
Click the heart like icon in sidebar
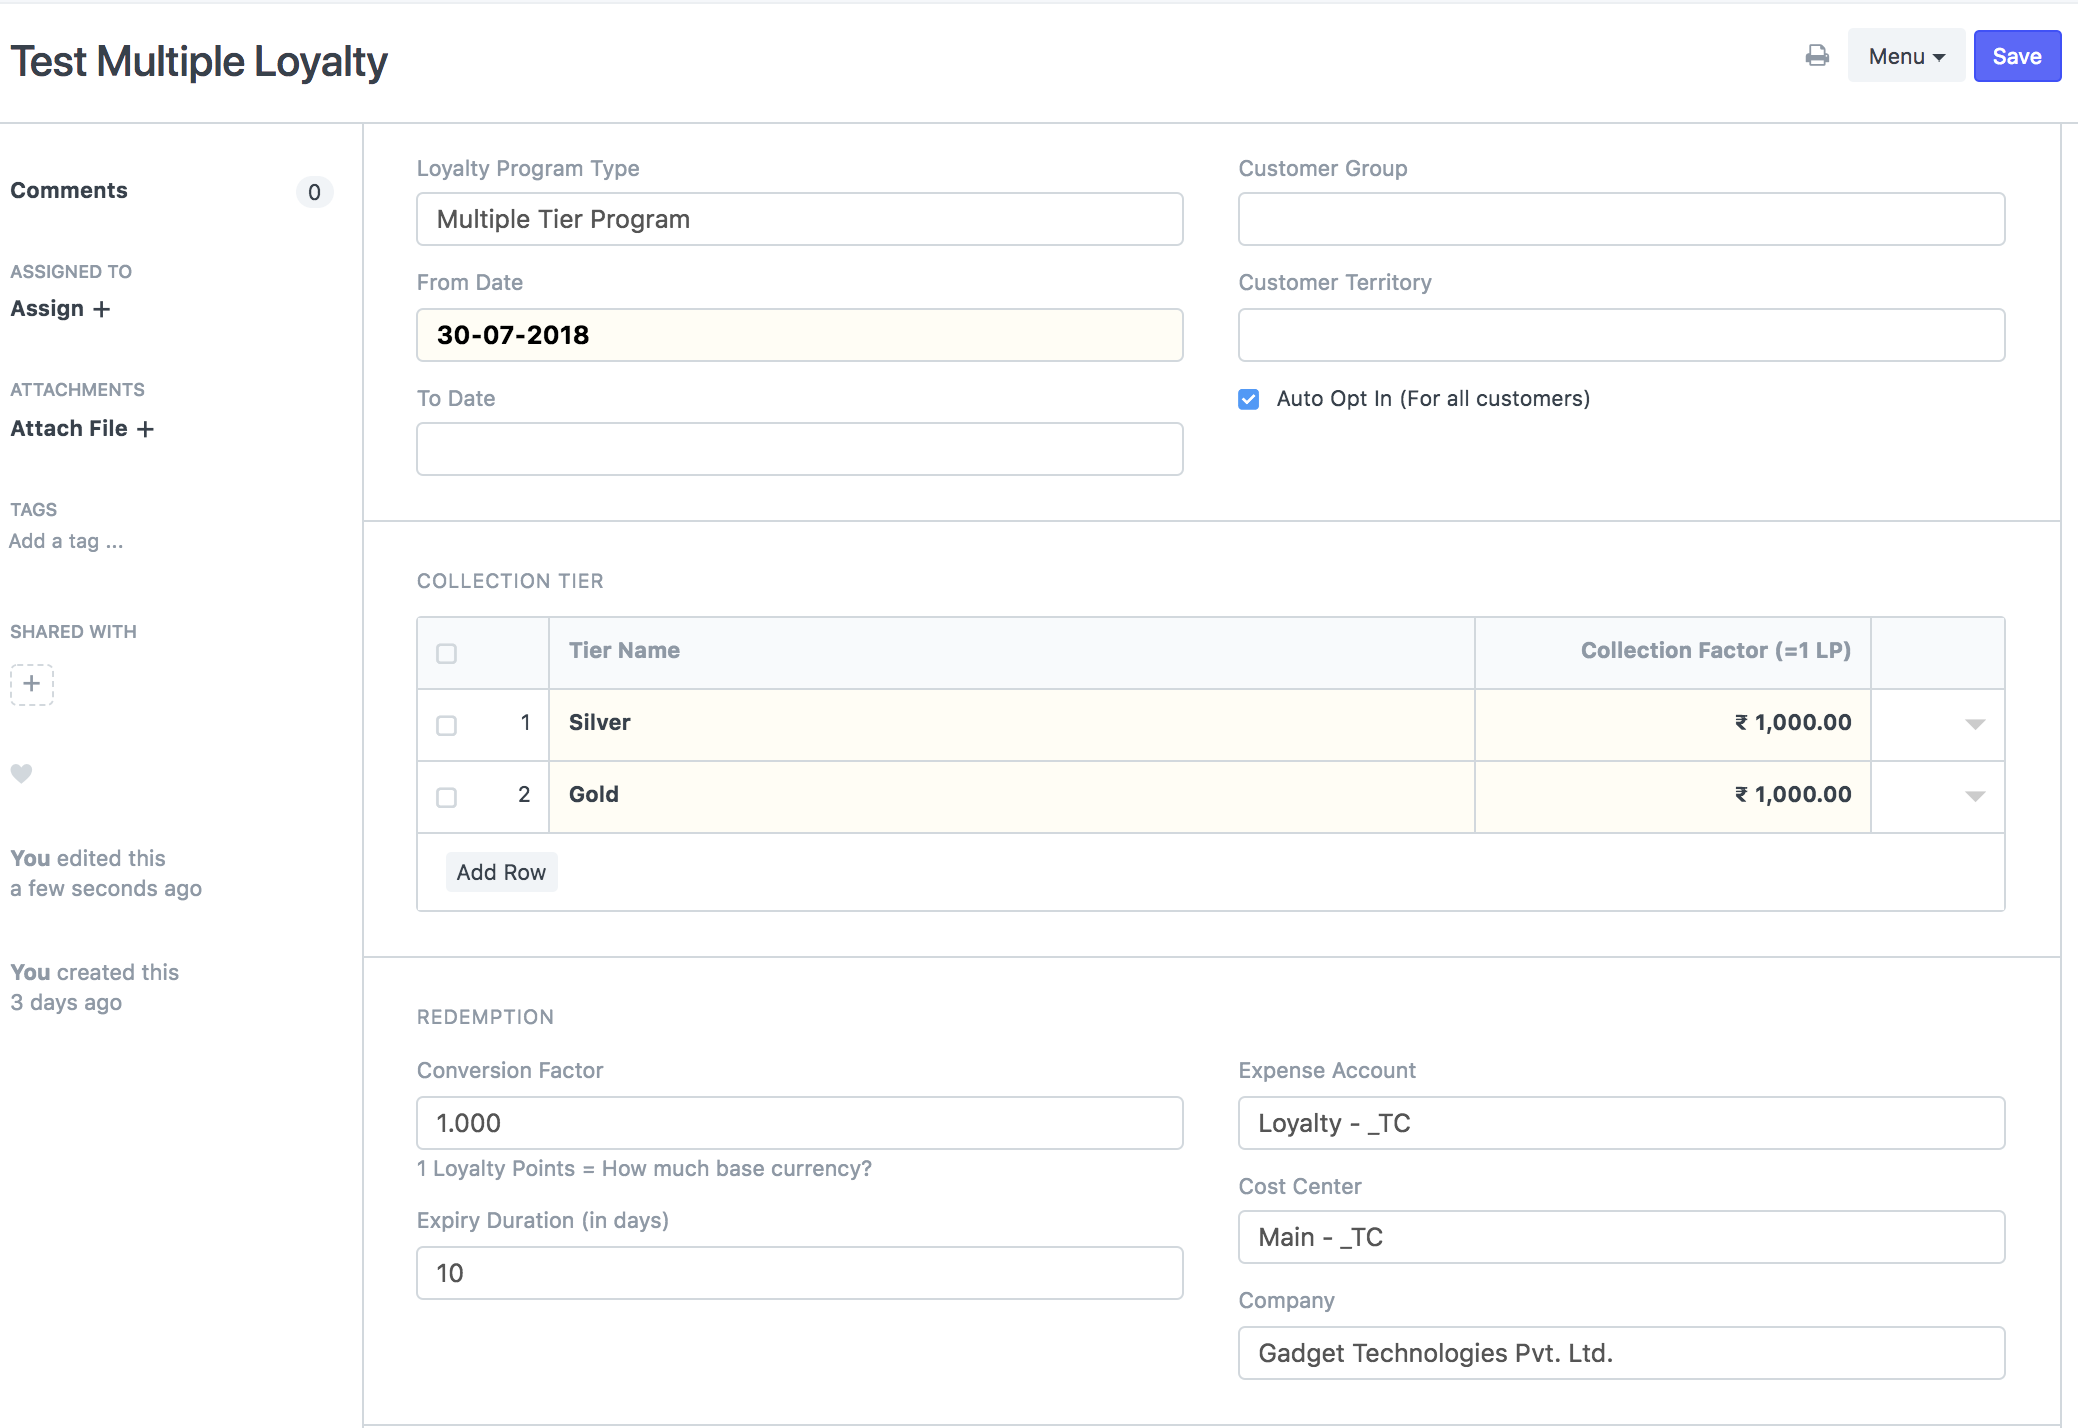tap(21, 773)
